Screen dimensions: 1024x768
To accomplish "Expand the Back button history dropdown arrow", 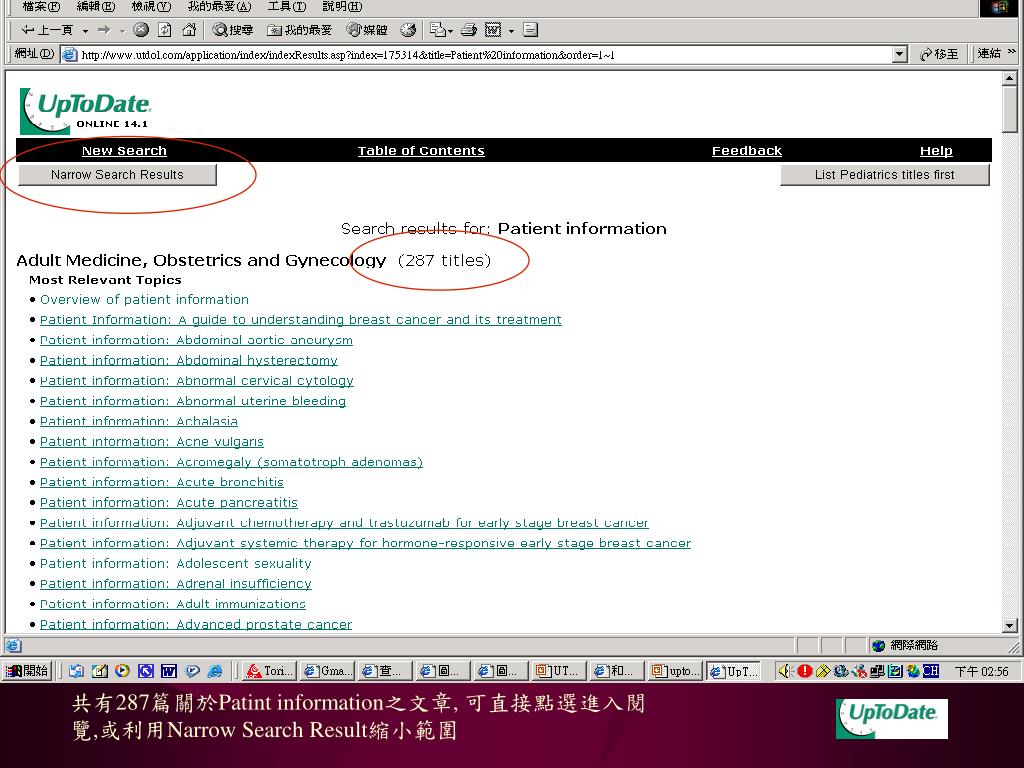I will point(85,30).
